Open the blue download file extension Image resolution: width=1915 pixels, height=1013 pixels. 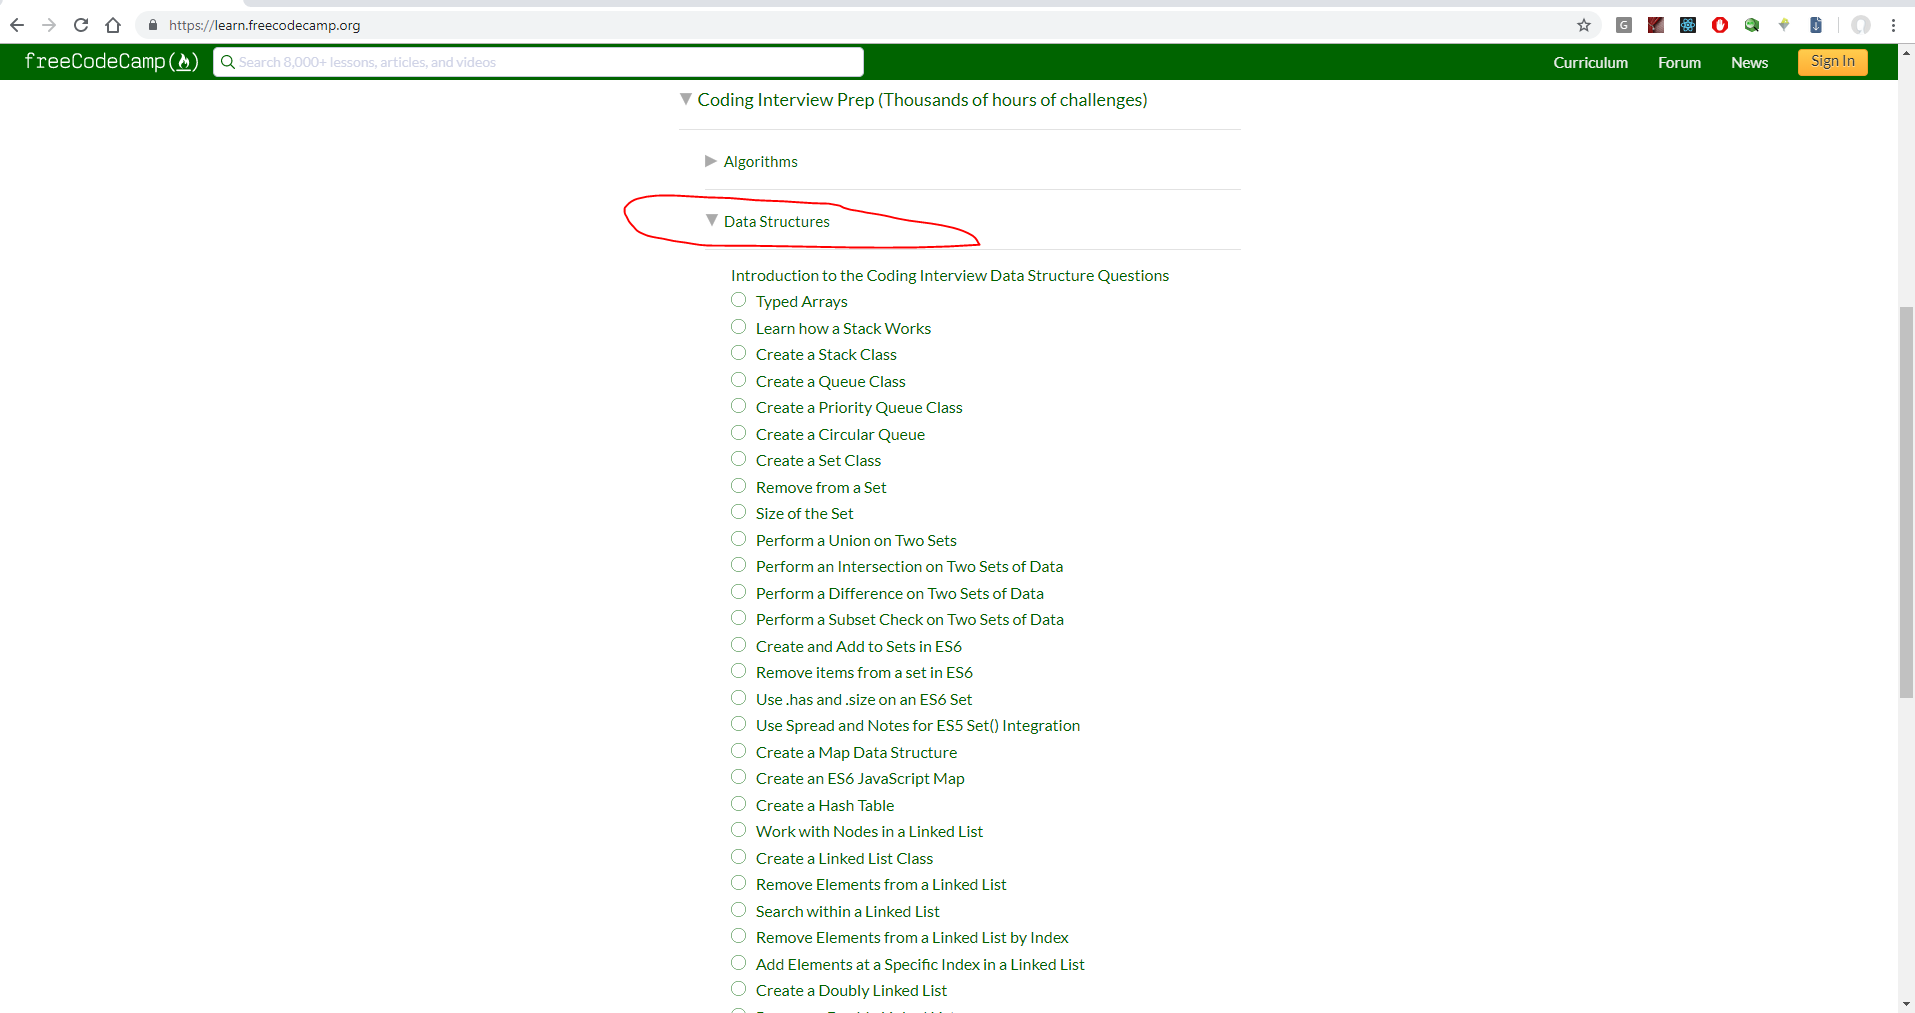[x=1816, y=25]
